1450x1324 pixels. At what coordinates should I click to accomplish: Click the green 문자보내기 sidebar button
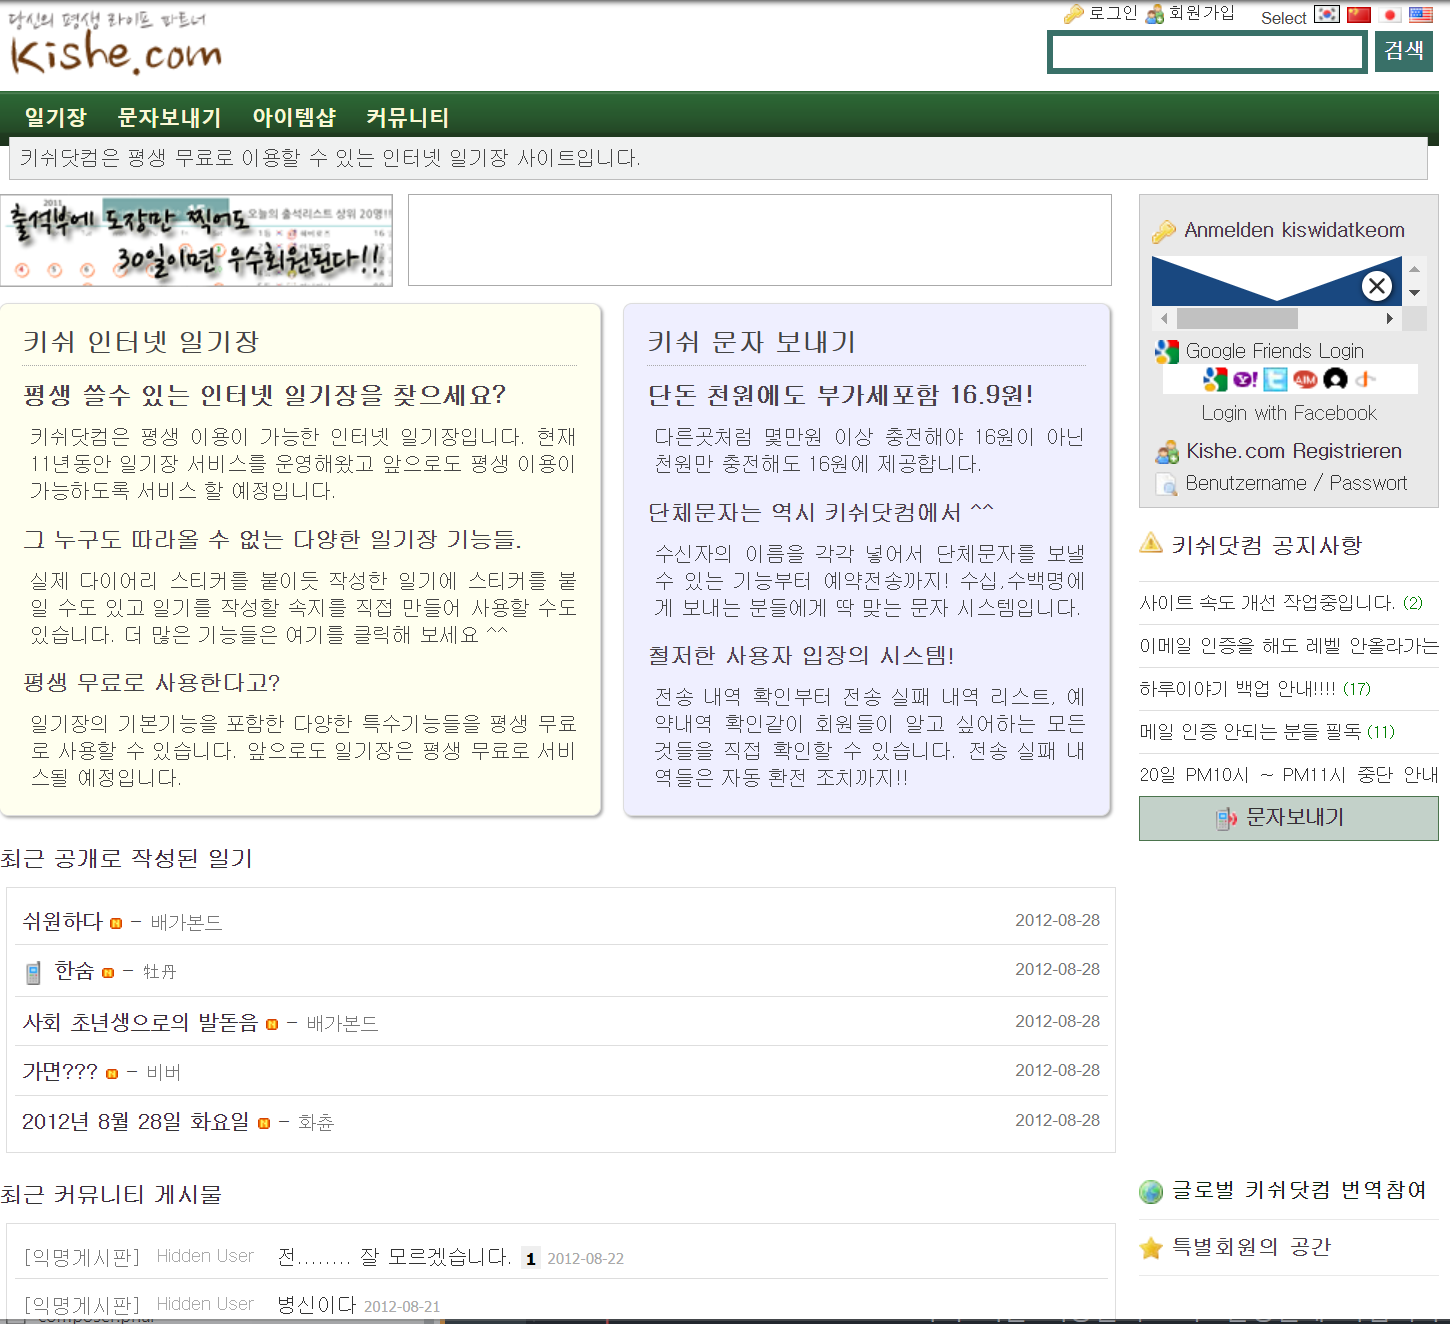(1288, 818)
